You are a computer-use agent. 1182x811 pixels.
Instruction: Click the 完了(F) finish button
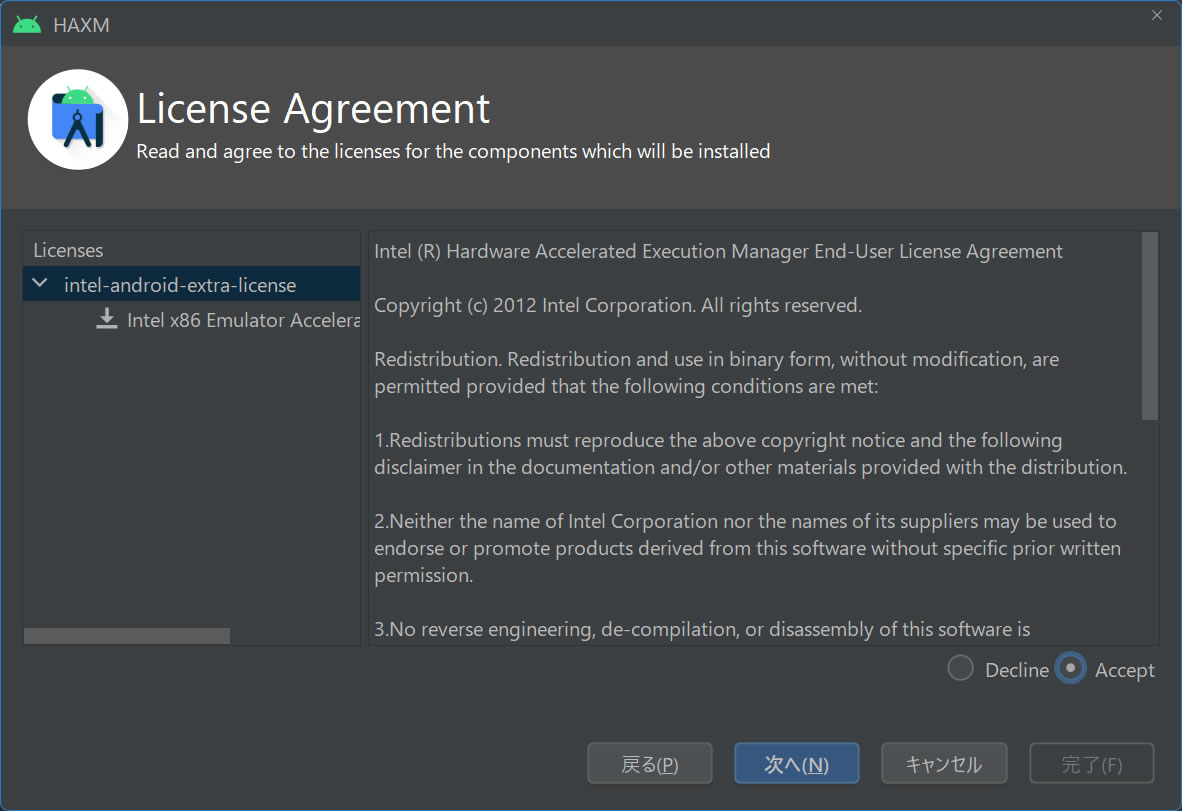[1091, 765]
